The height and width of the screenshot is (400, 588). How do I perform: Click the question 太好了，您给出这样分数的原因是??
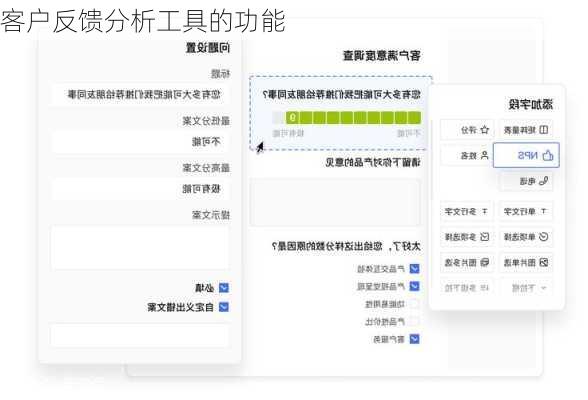(x=346, y=246)
